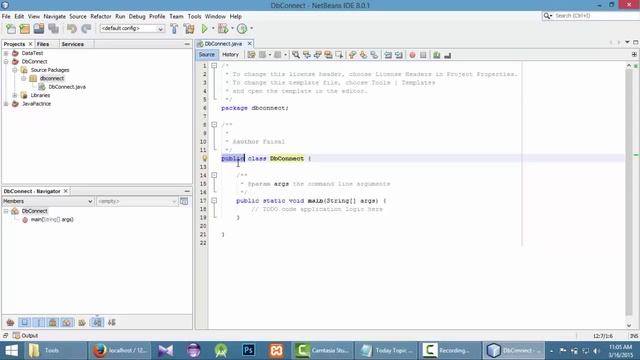Click the New Project toolbar icon
This screenshot has width=640, height=360.
pos(24,29)
